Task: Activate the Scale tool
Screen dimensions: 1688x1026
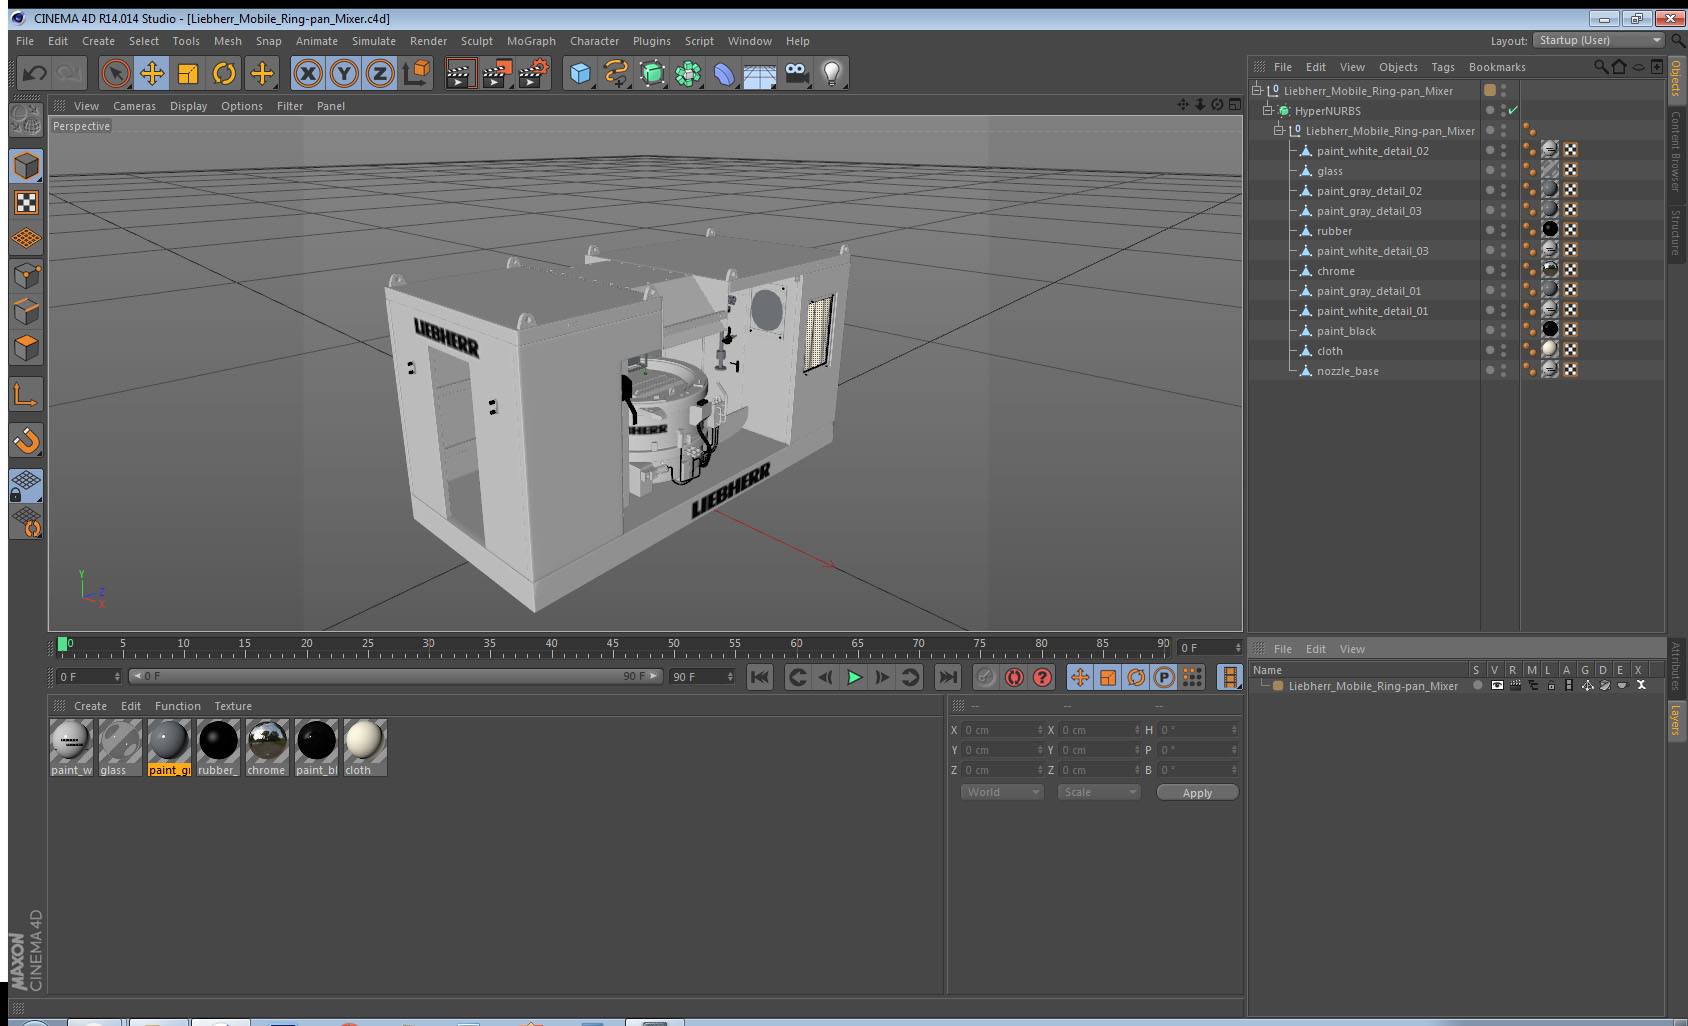Action: (188, 73)
